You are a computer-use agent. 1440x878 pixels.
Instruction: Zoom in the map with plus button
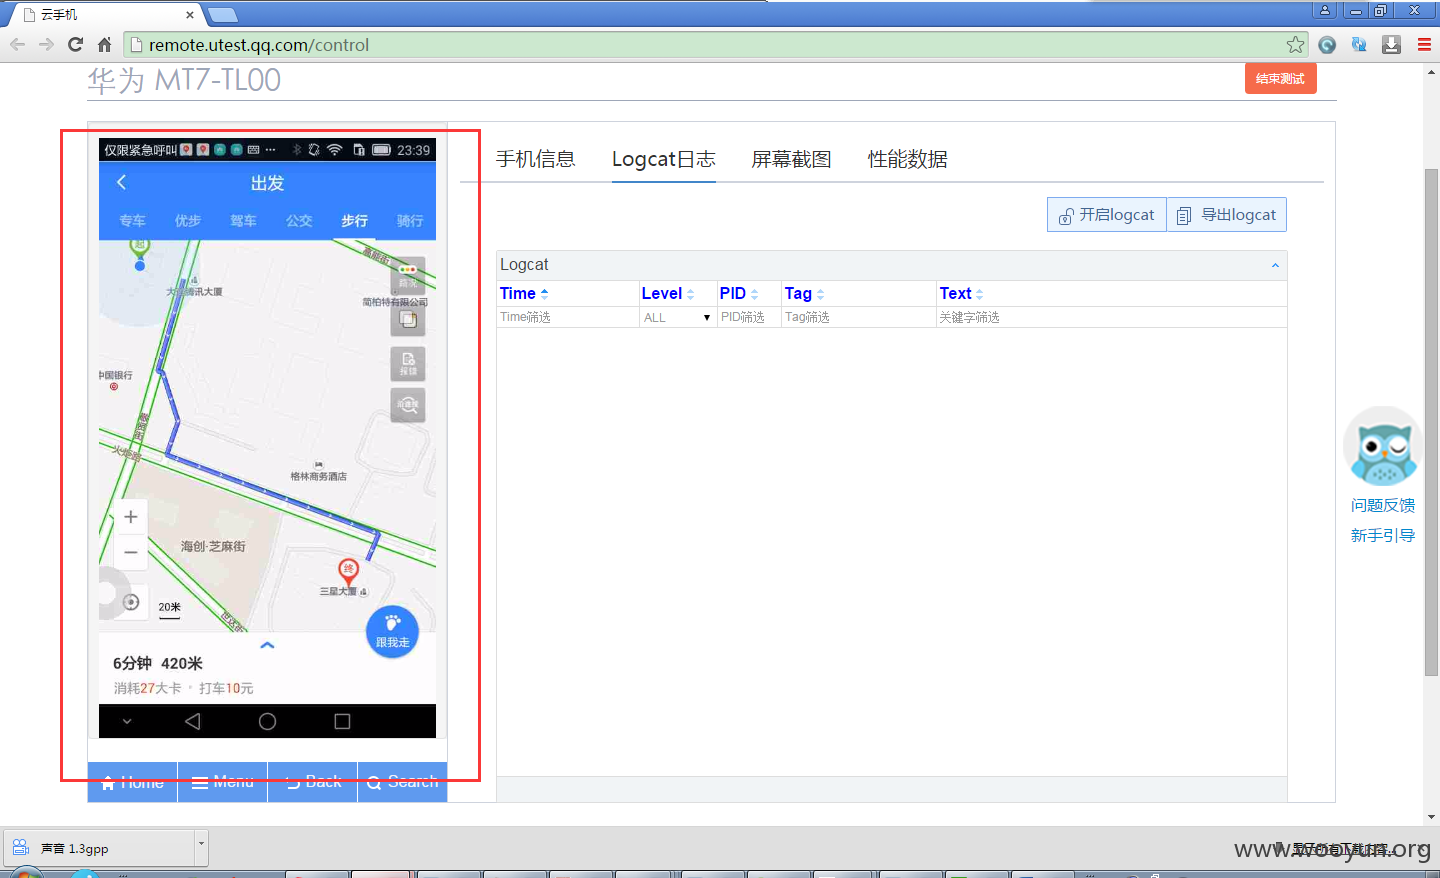pos(131,517)
